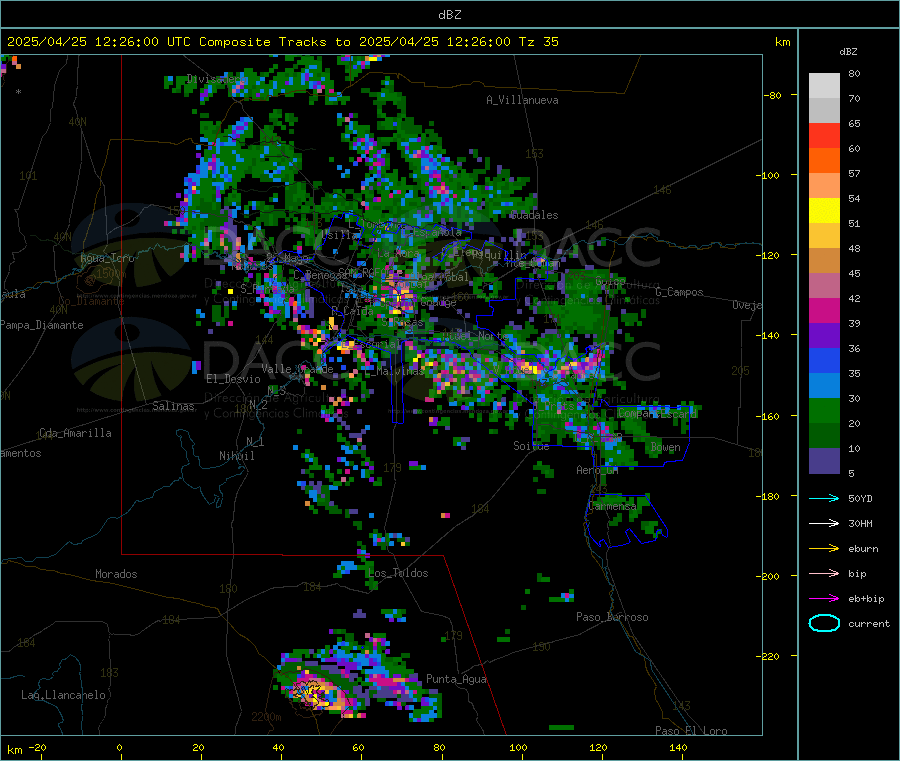Viewport: 900px width, 761px height.
Task: Click the cyan 50YD track arrow
Action: coord(824,498)
